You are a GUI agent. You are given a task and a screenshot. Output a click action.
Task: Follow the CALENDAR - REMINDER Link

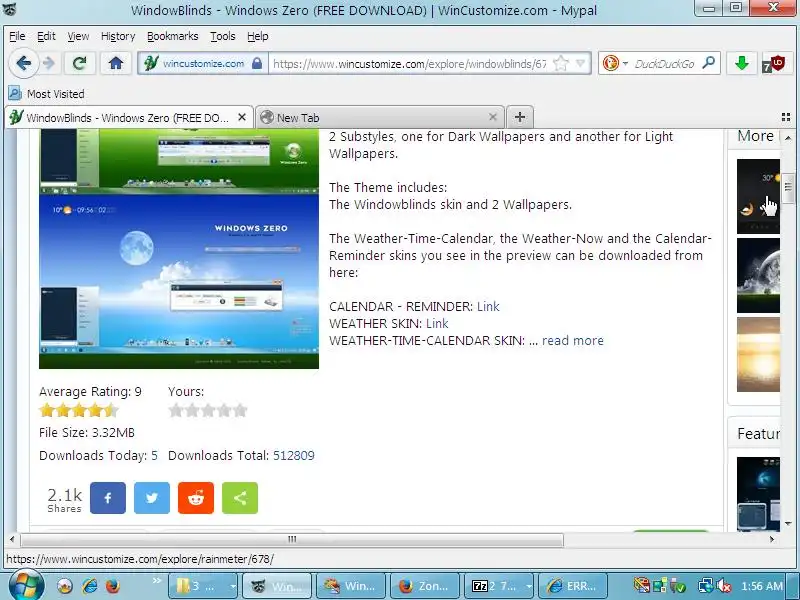coord(488,307)
